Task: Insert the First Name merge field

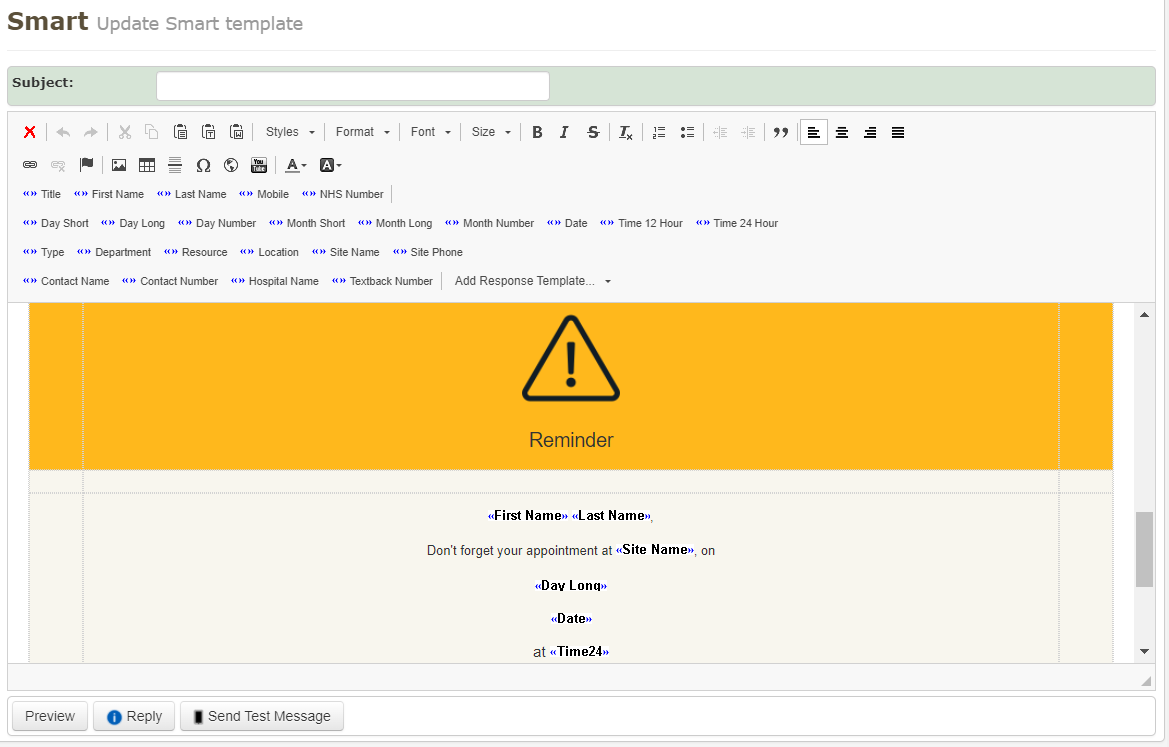Action: 109,194
